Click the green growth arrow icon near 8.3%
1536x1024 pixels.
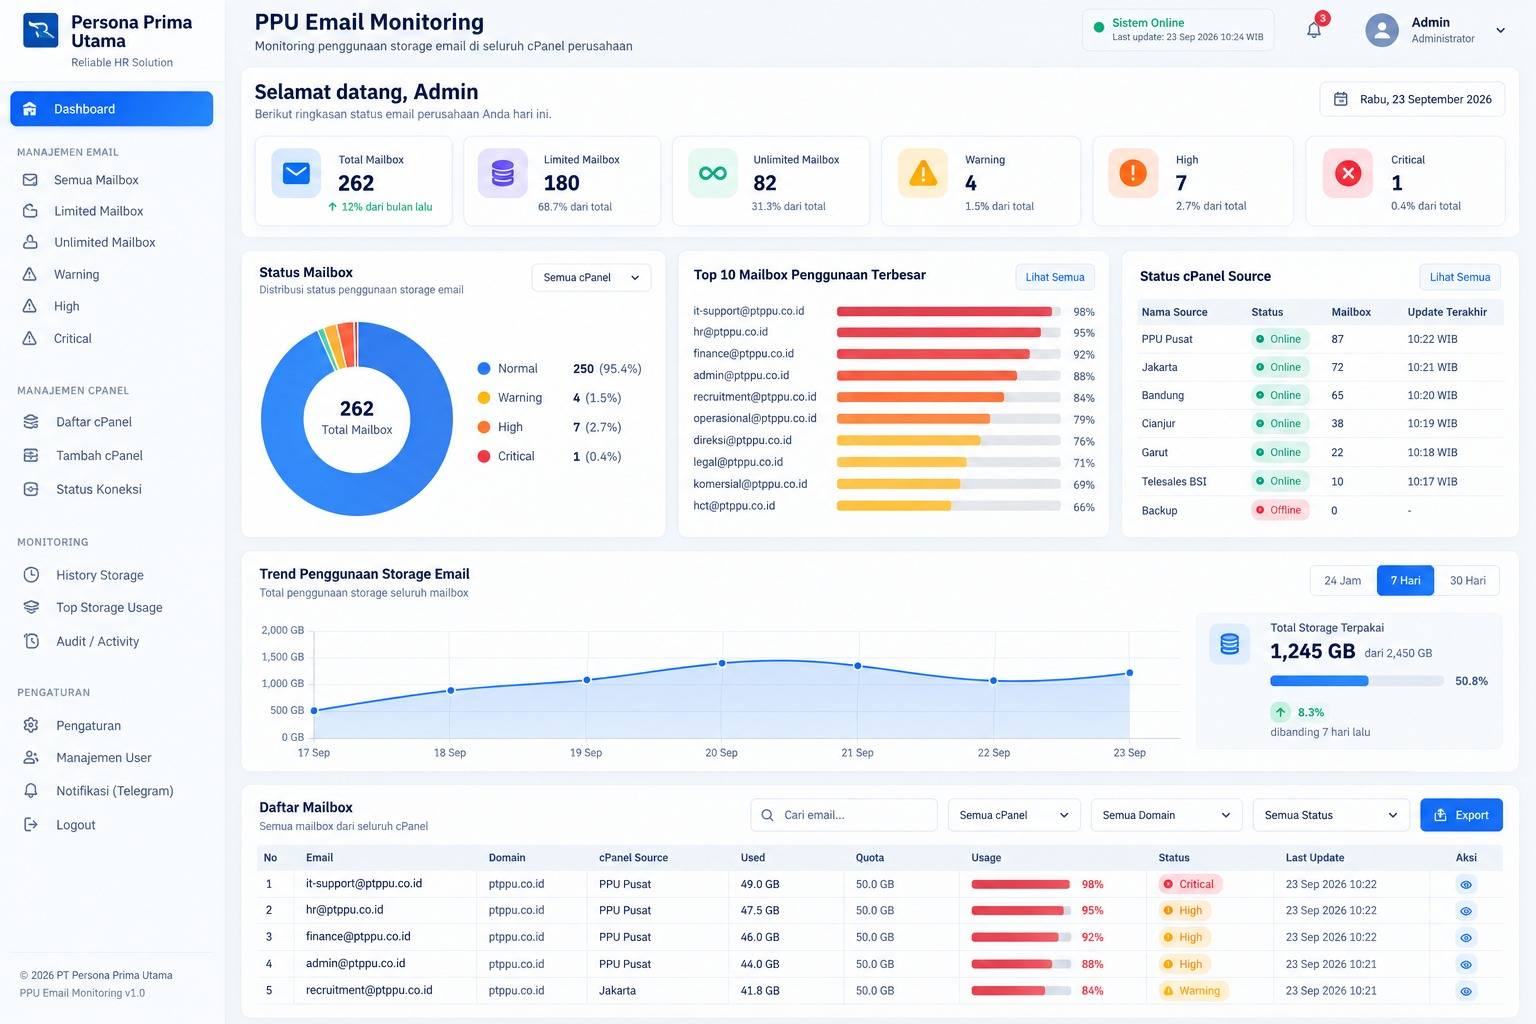pyautogui.click(x=1281, y=712)
